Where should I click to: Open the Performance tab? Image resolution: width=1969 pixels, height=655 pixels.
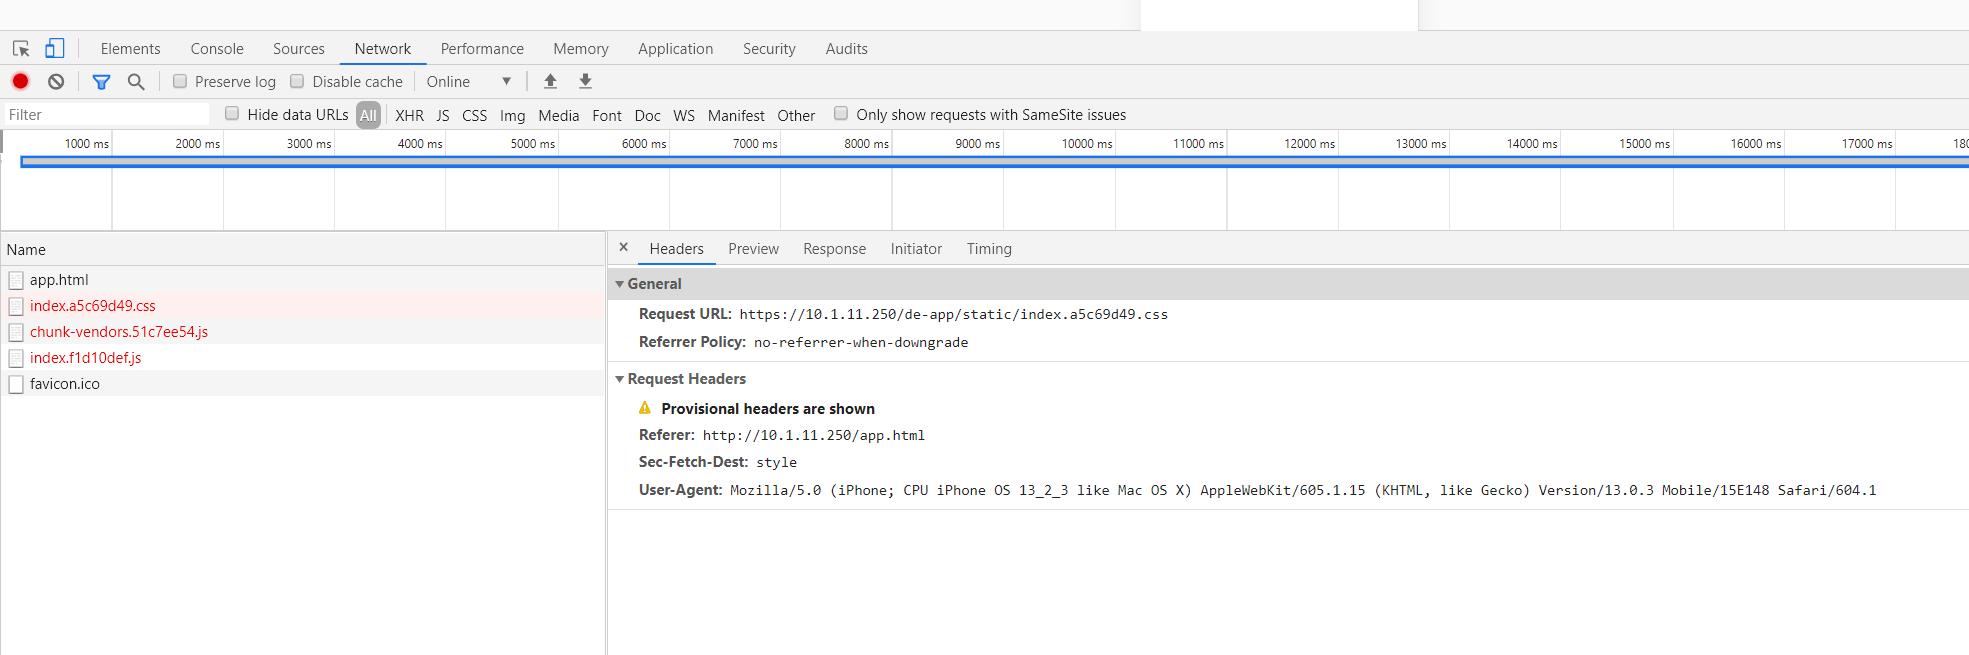click(482, 48)
